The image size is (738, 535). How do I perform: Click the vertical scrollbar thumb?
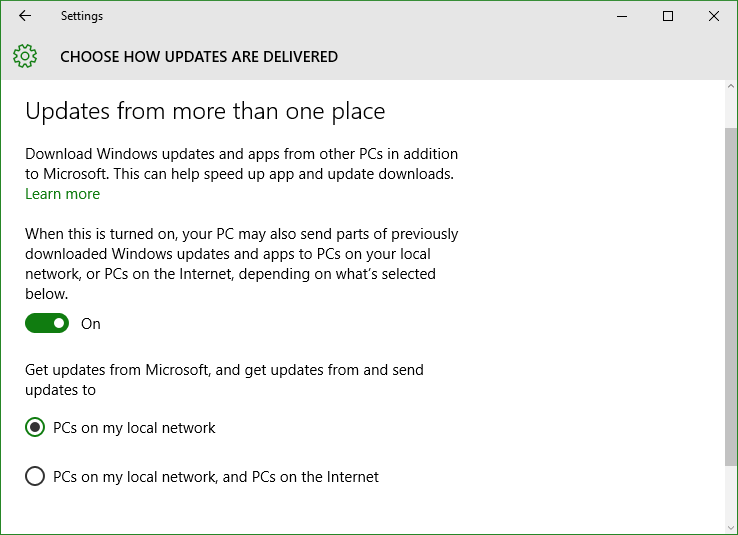pyautogui.click(x=730, y=297)
